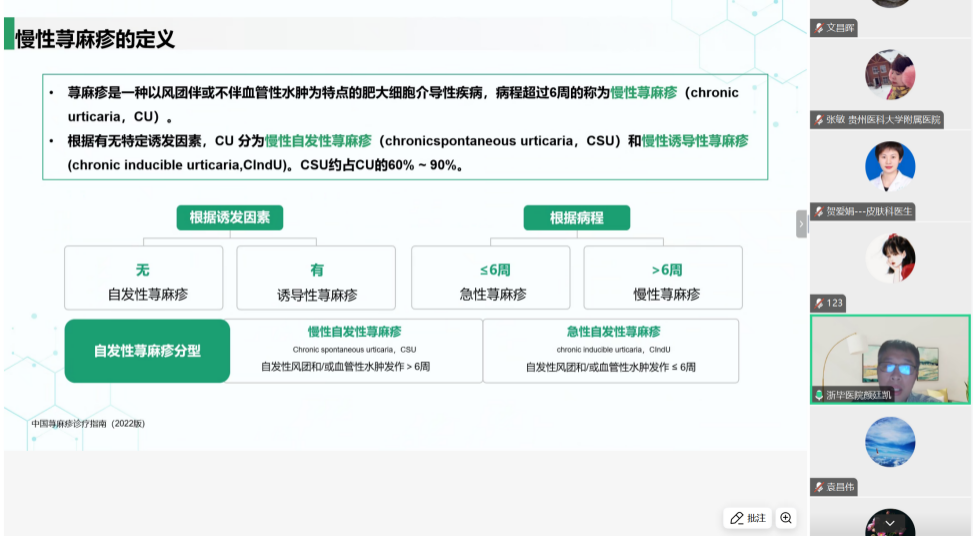Open the 批注 annotation tool
The image size is (974, 536).
point(748,518)
